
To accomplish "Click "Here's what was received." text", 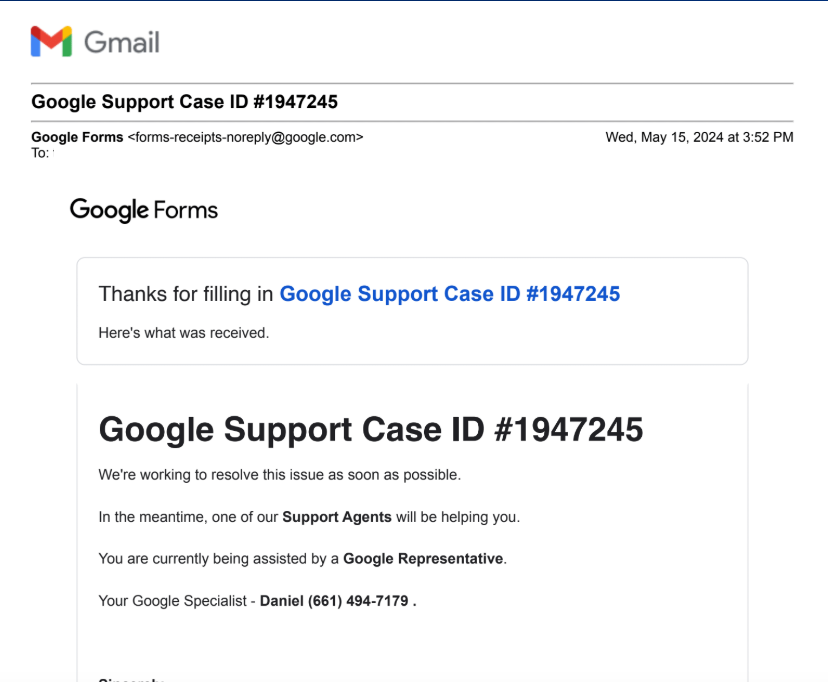I will (x=184, y=333).
